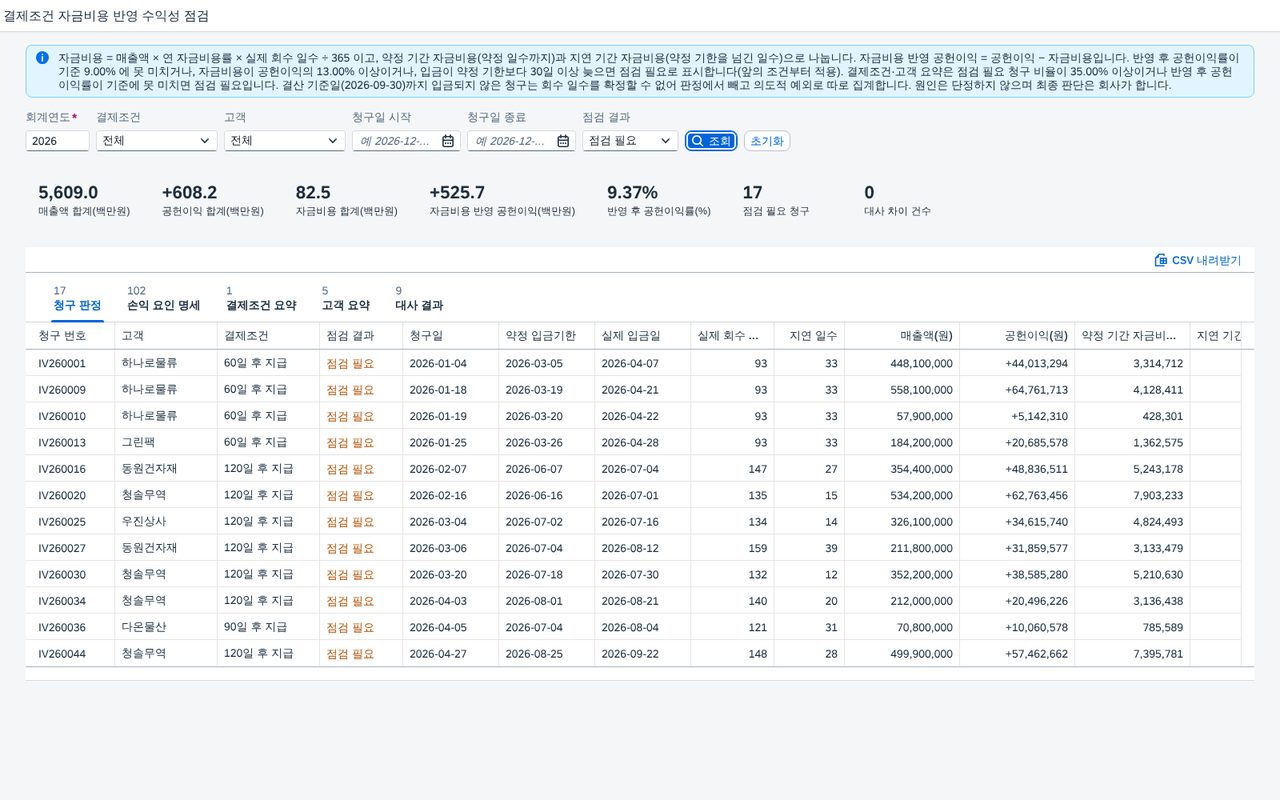Download the table via CSV 내려받기
Screen dimensions: 1280x800
point(1198,260)
